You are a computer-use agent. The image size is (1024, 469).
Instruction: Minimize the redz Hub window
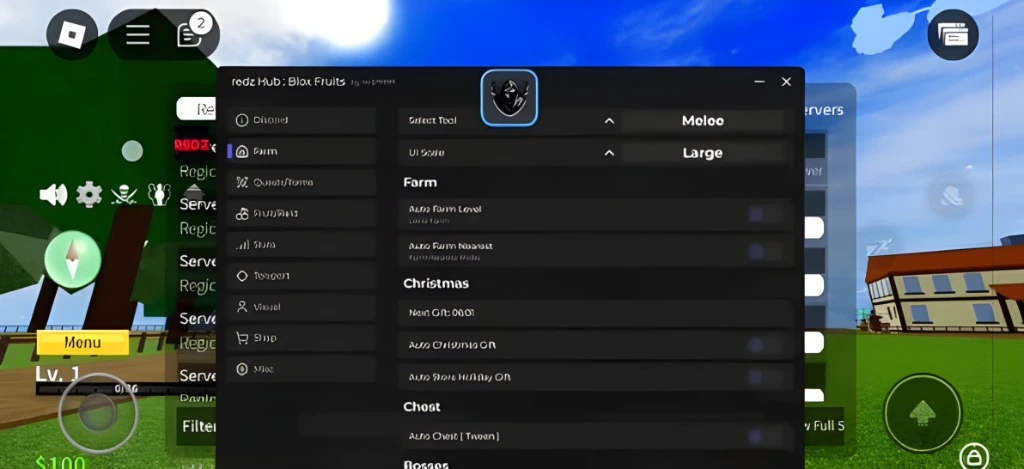pos(760,82)
